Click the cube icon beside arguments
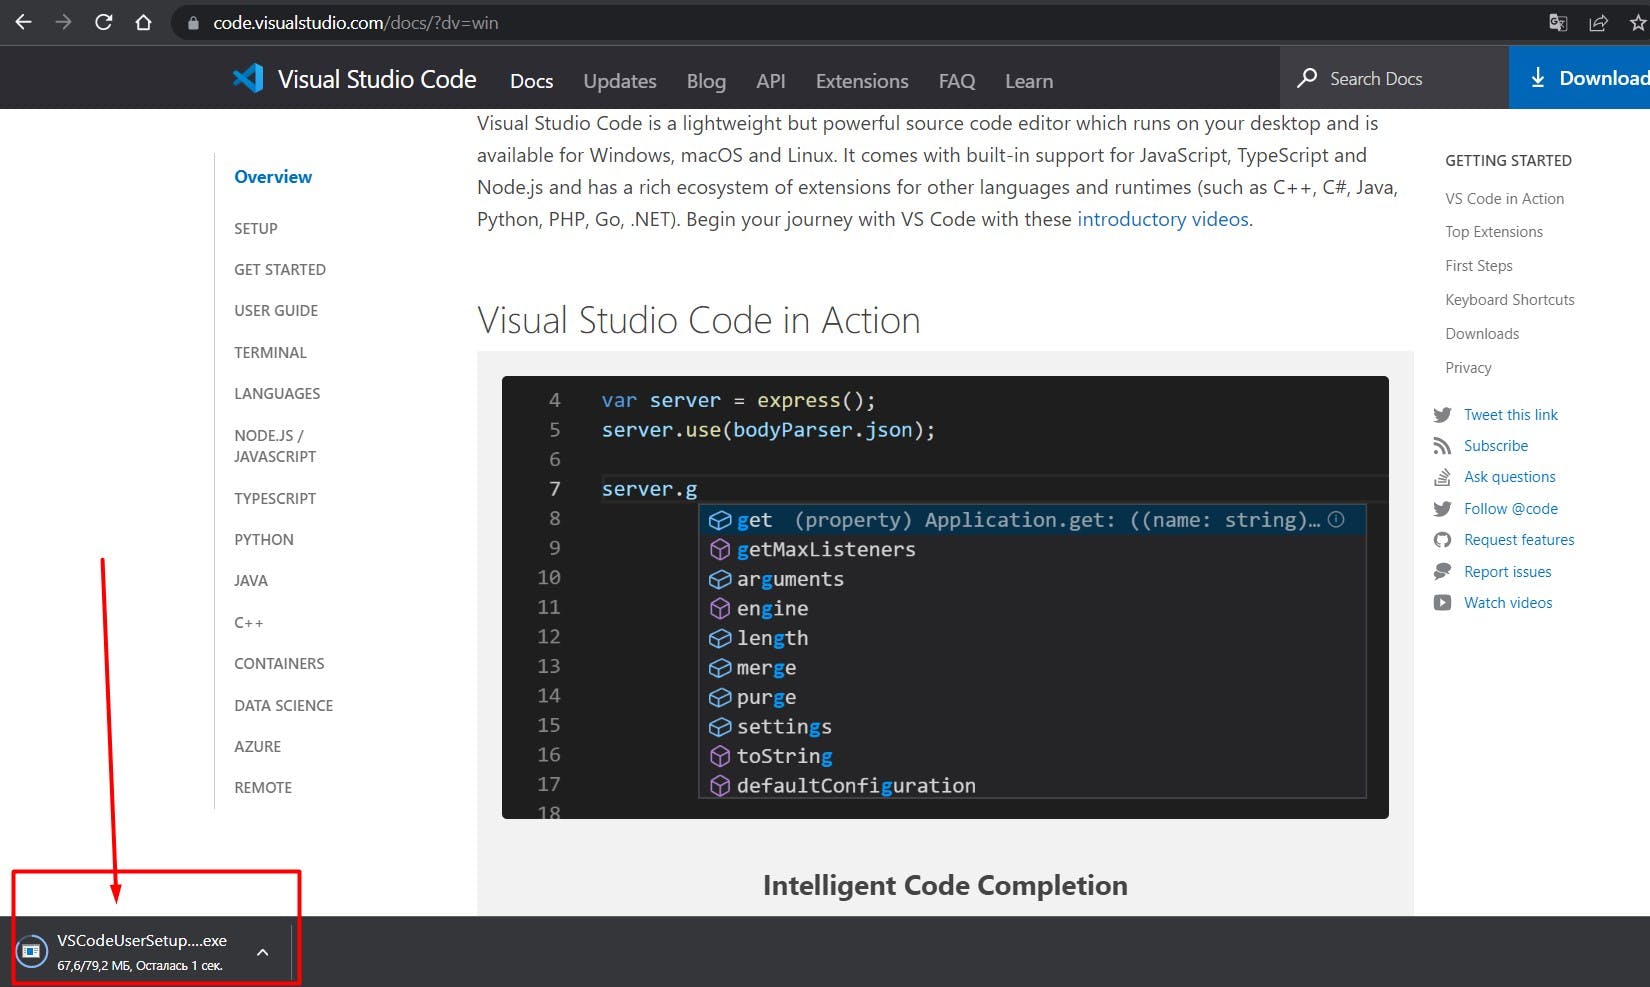Viewport: 1650px width, 987px height. [x=720, y=579]
